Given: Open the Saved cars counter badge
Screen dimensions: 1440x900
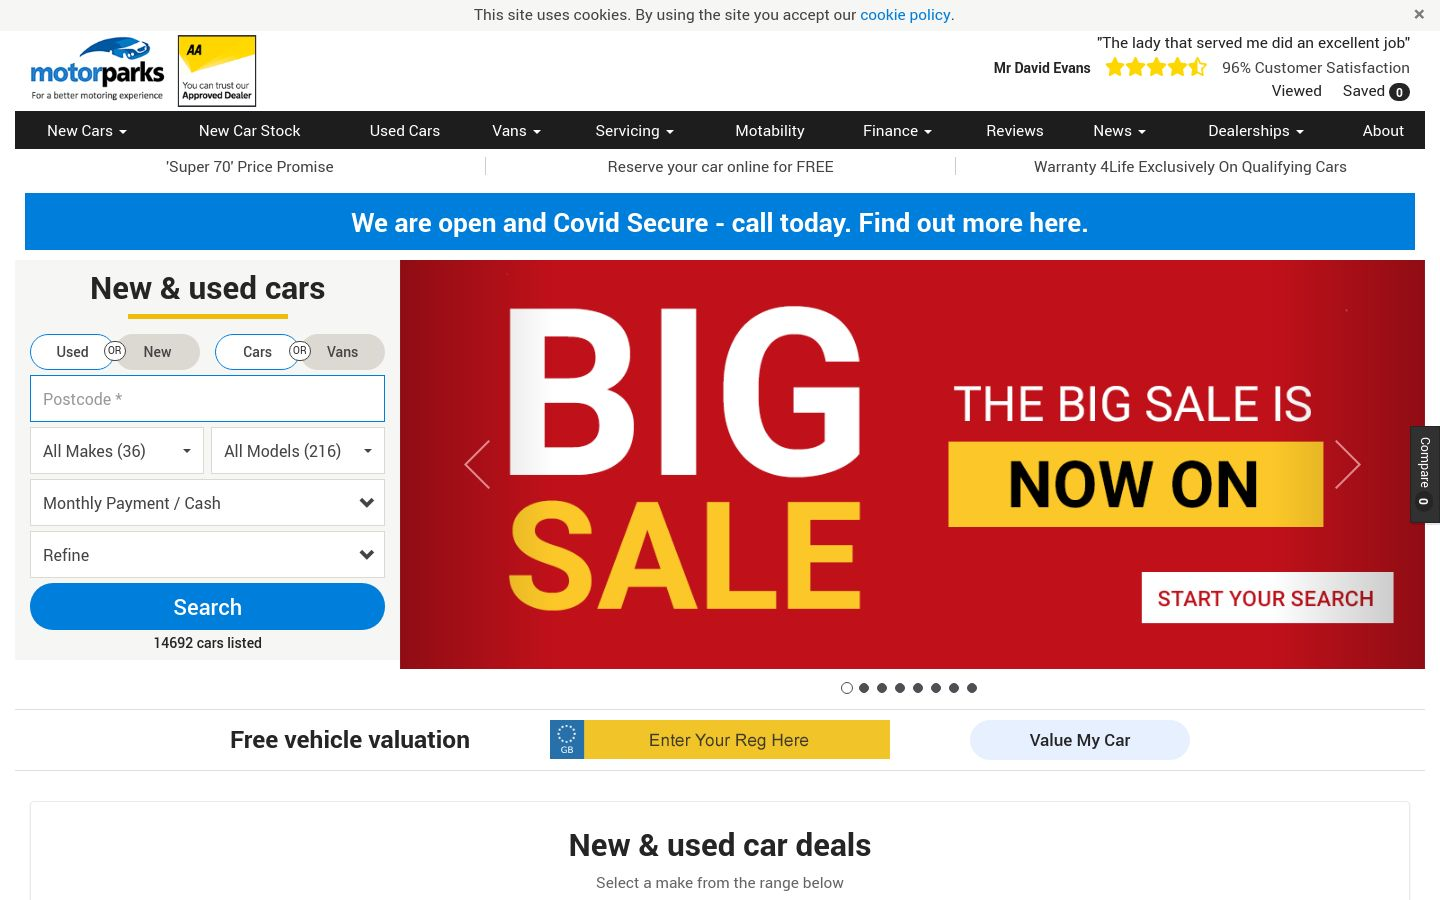Looking at the screenshot, I should (x=1399, y=92).
